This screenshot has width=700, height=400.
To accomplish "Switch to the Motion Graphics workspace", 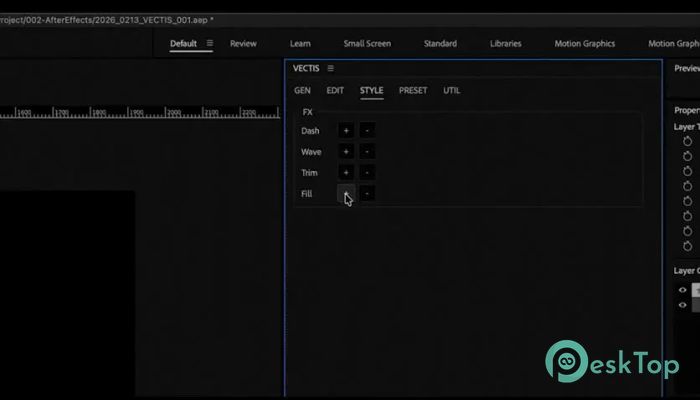I will pos(584,43).
